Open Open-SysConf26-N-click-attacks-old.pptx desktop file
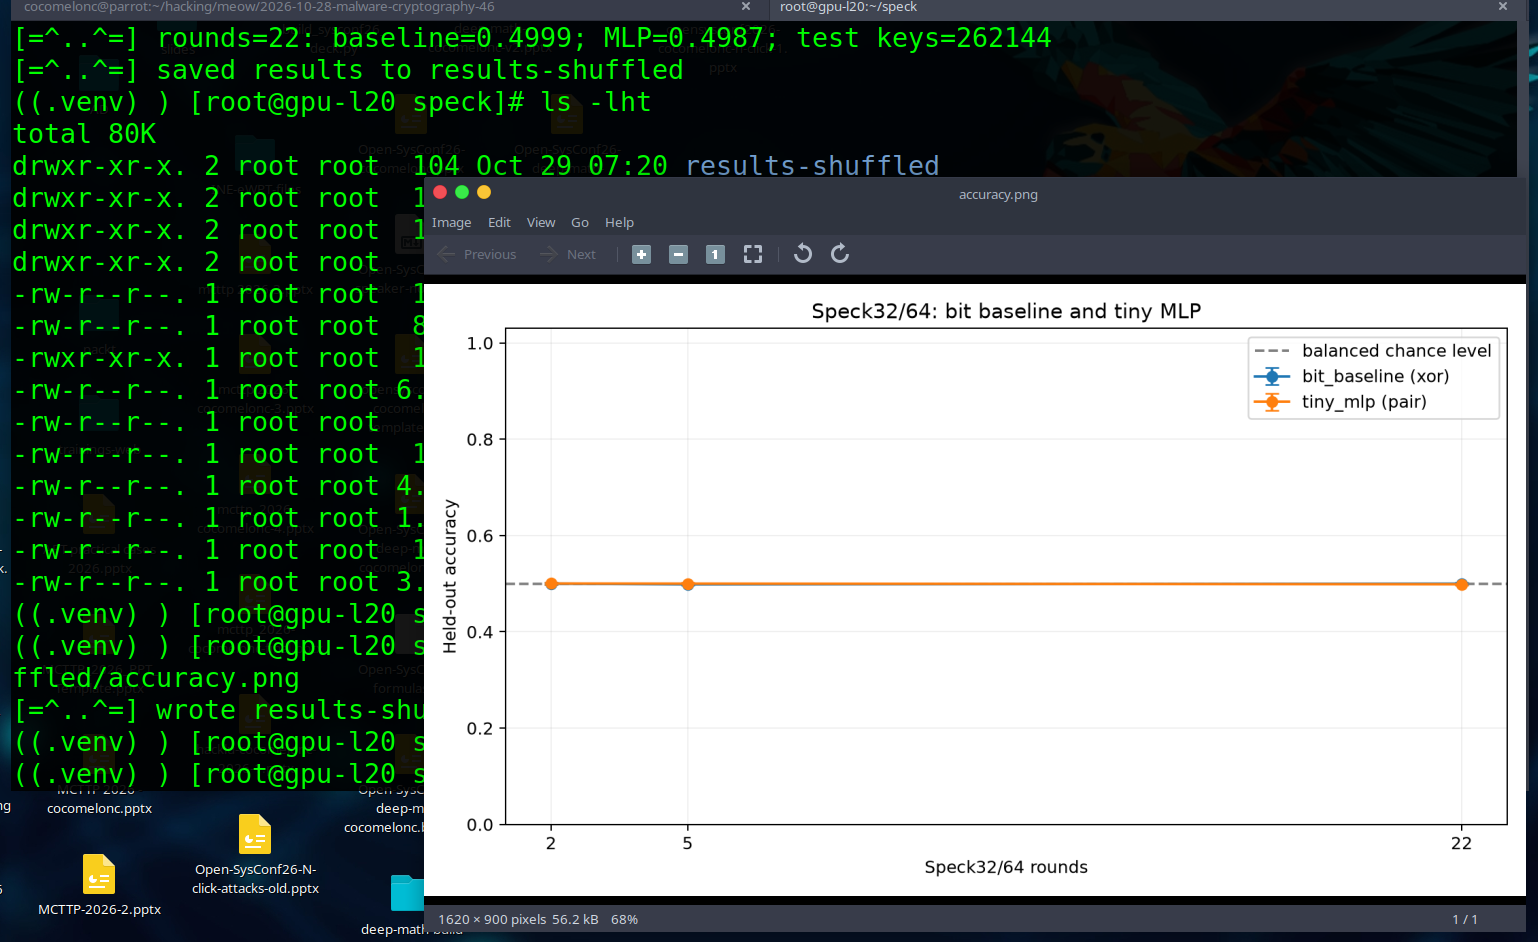 click(x=255, y=855)
